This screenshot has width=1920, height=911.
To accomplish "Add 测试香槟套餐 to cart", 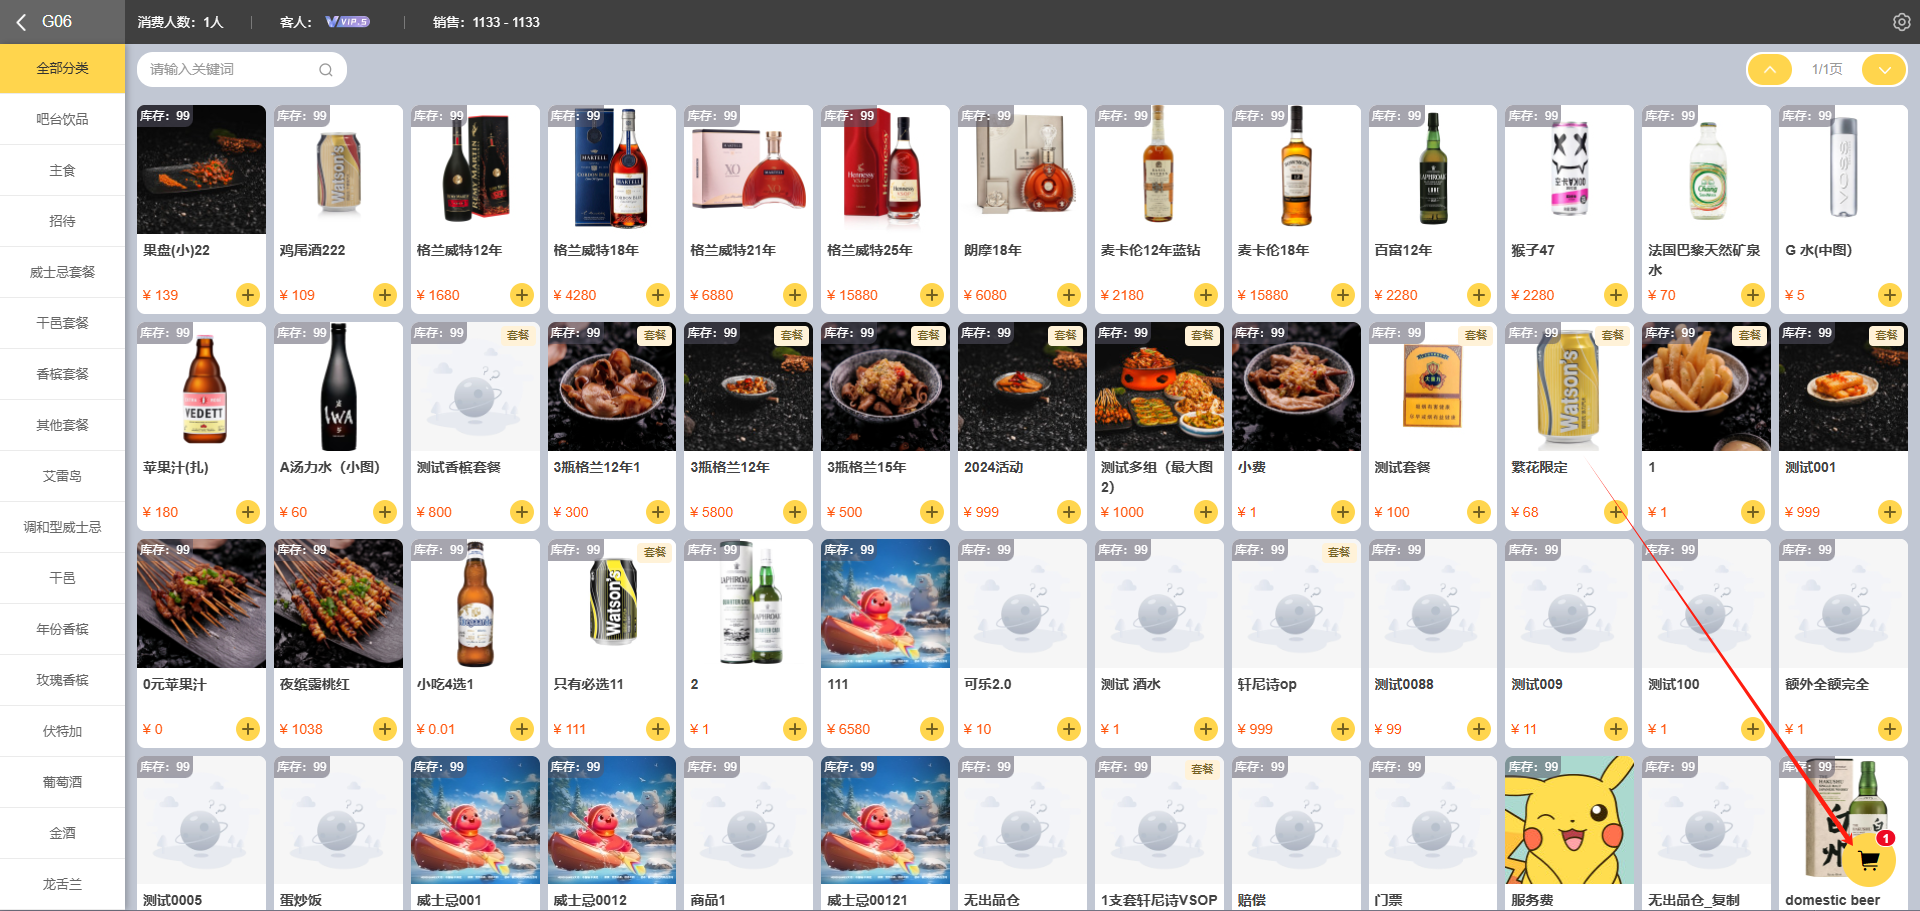I will tap(522, 512).
